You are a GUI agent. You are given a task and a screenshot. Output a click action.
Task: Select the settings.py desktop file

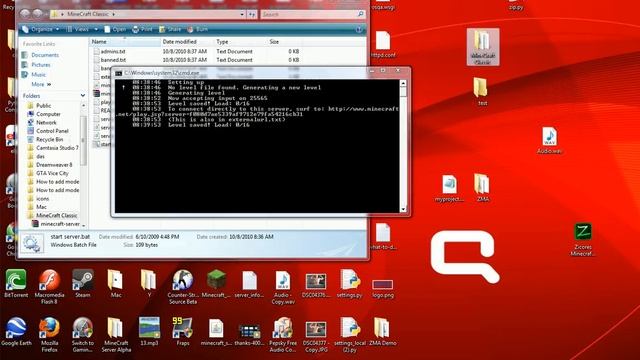[349, 284]
